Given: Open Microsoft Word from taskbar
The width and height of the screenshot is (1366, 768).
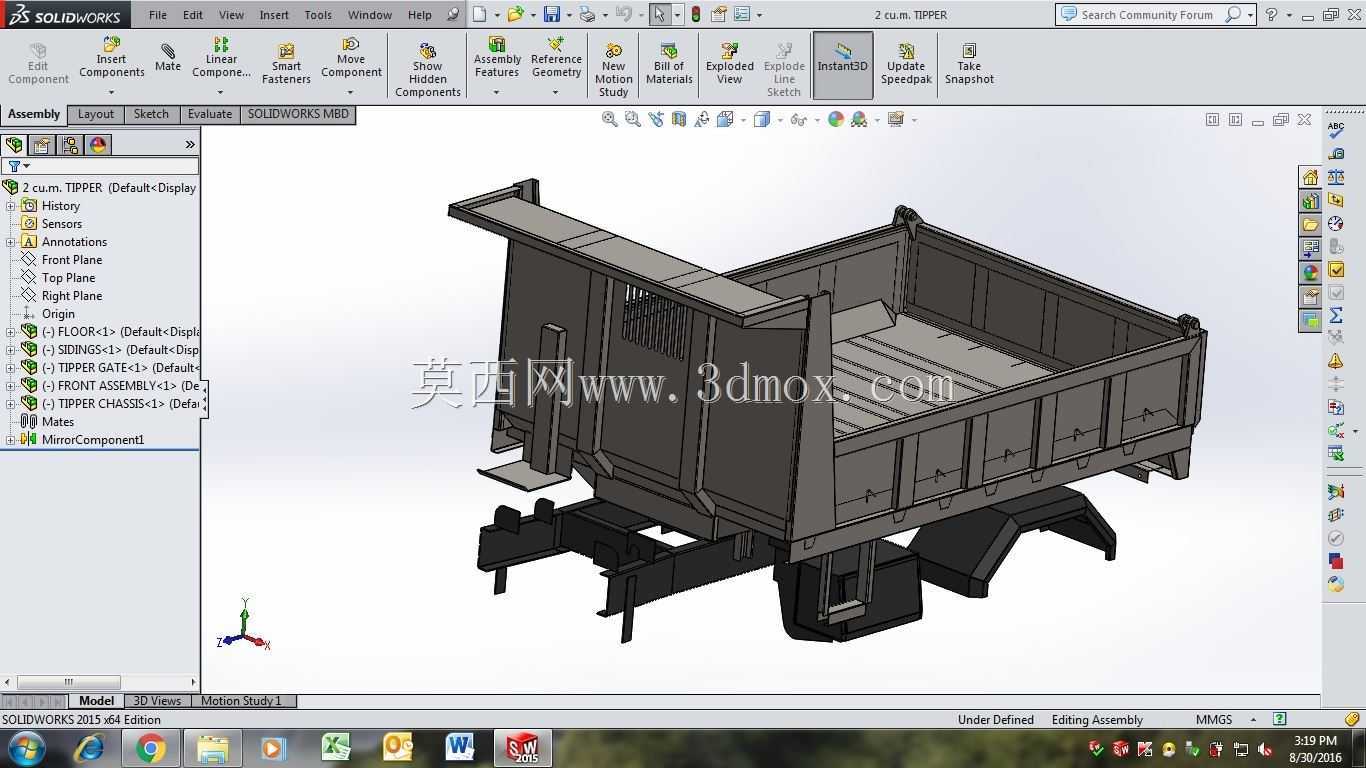Looking at the screenshot, I should pos(459,748).
